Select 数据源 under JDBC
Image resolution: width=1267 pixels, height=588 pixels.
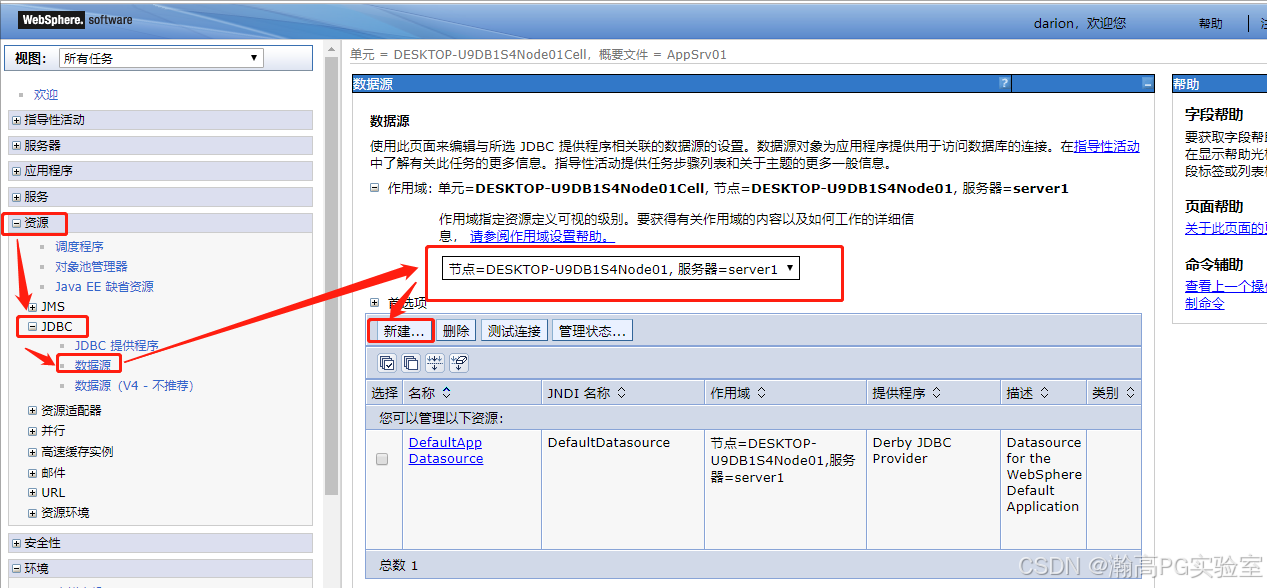point(93,365)
